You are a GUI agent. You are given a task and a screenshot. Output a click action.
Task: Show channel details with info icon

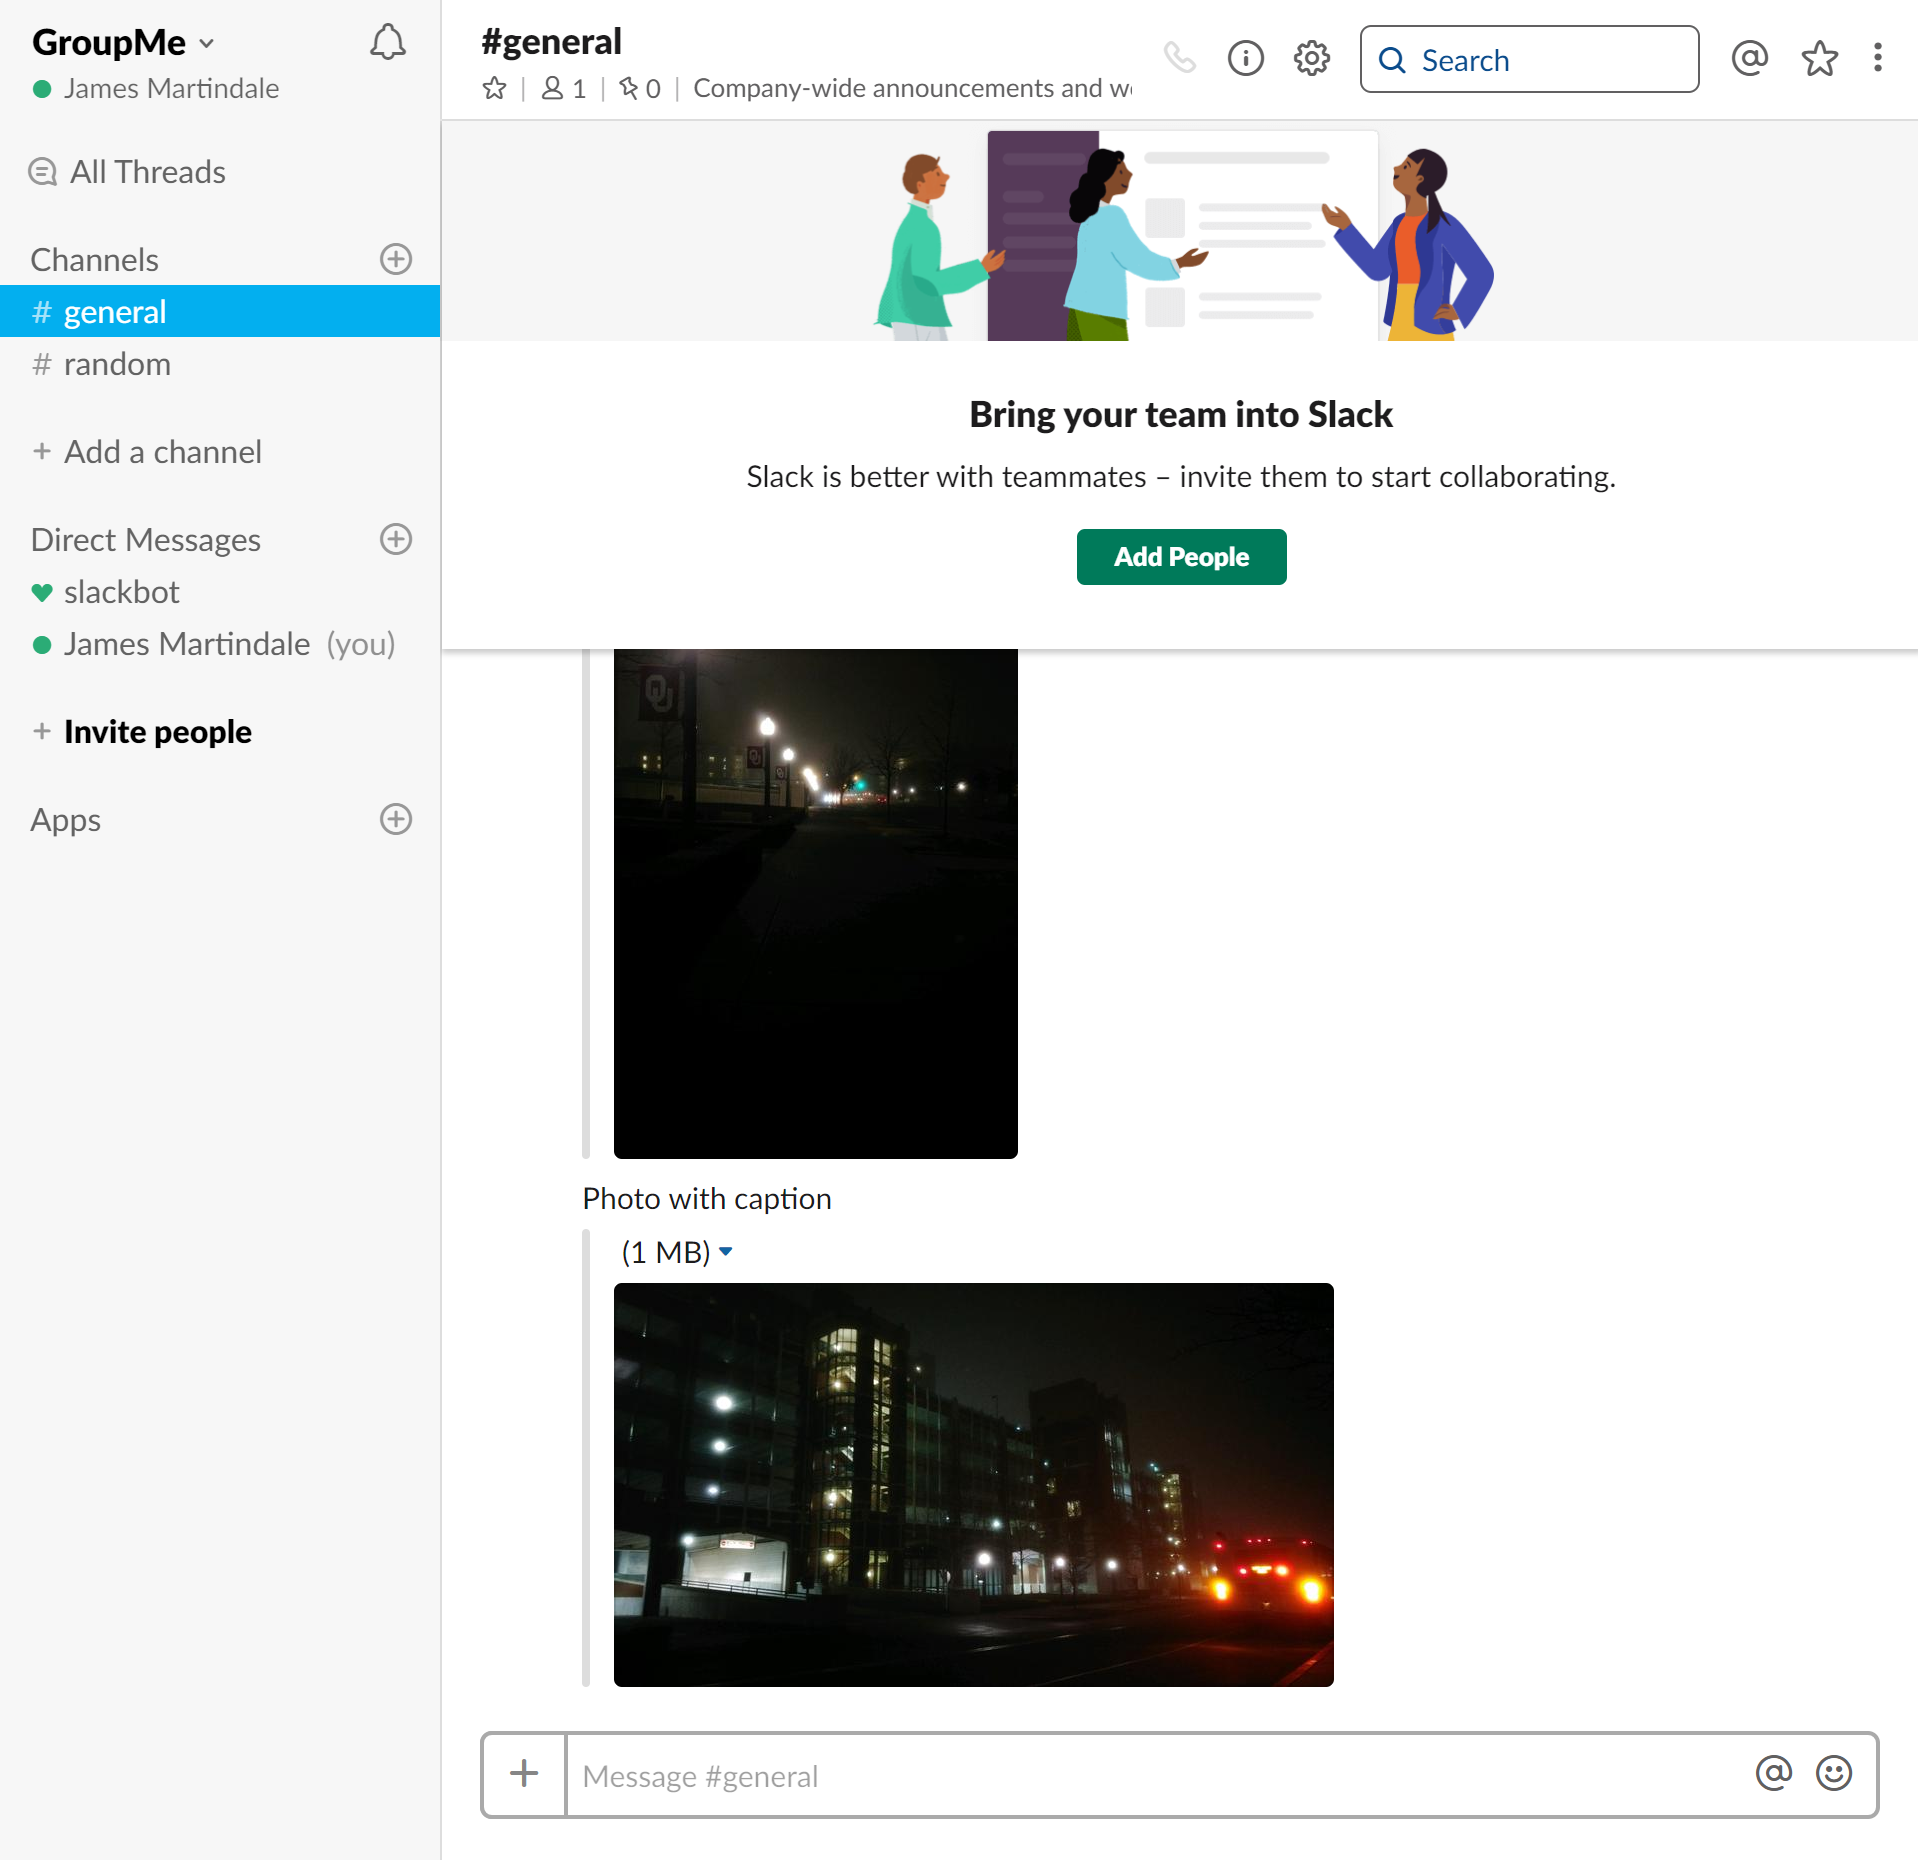(1246, 59)
